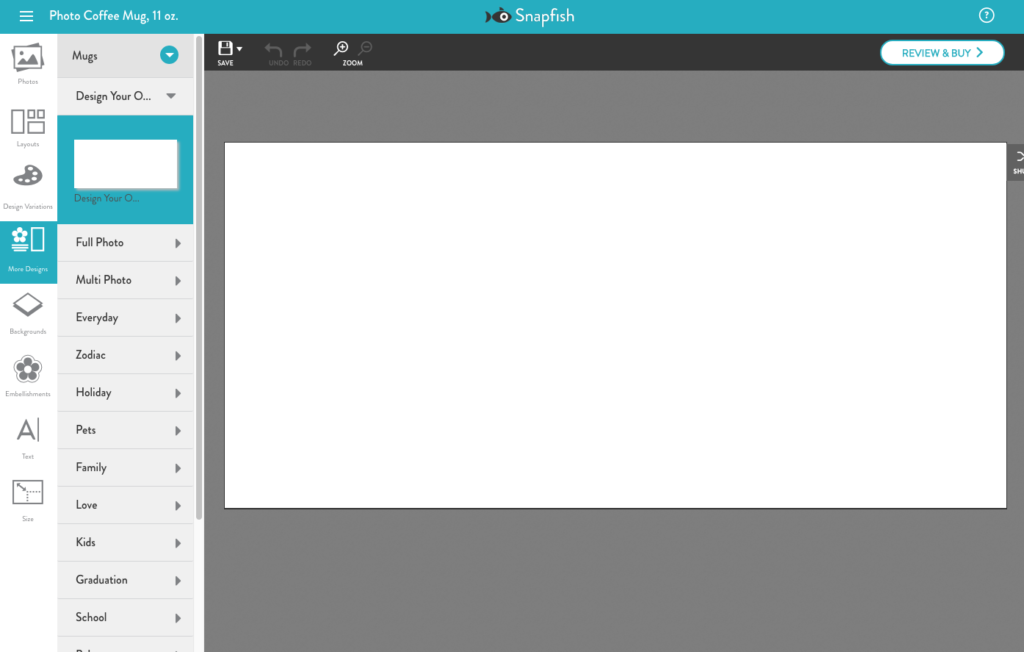Viewport: 1024px width, 652px height.
Task: Expand the Everyday category
Action: (125, 318)
